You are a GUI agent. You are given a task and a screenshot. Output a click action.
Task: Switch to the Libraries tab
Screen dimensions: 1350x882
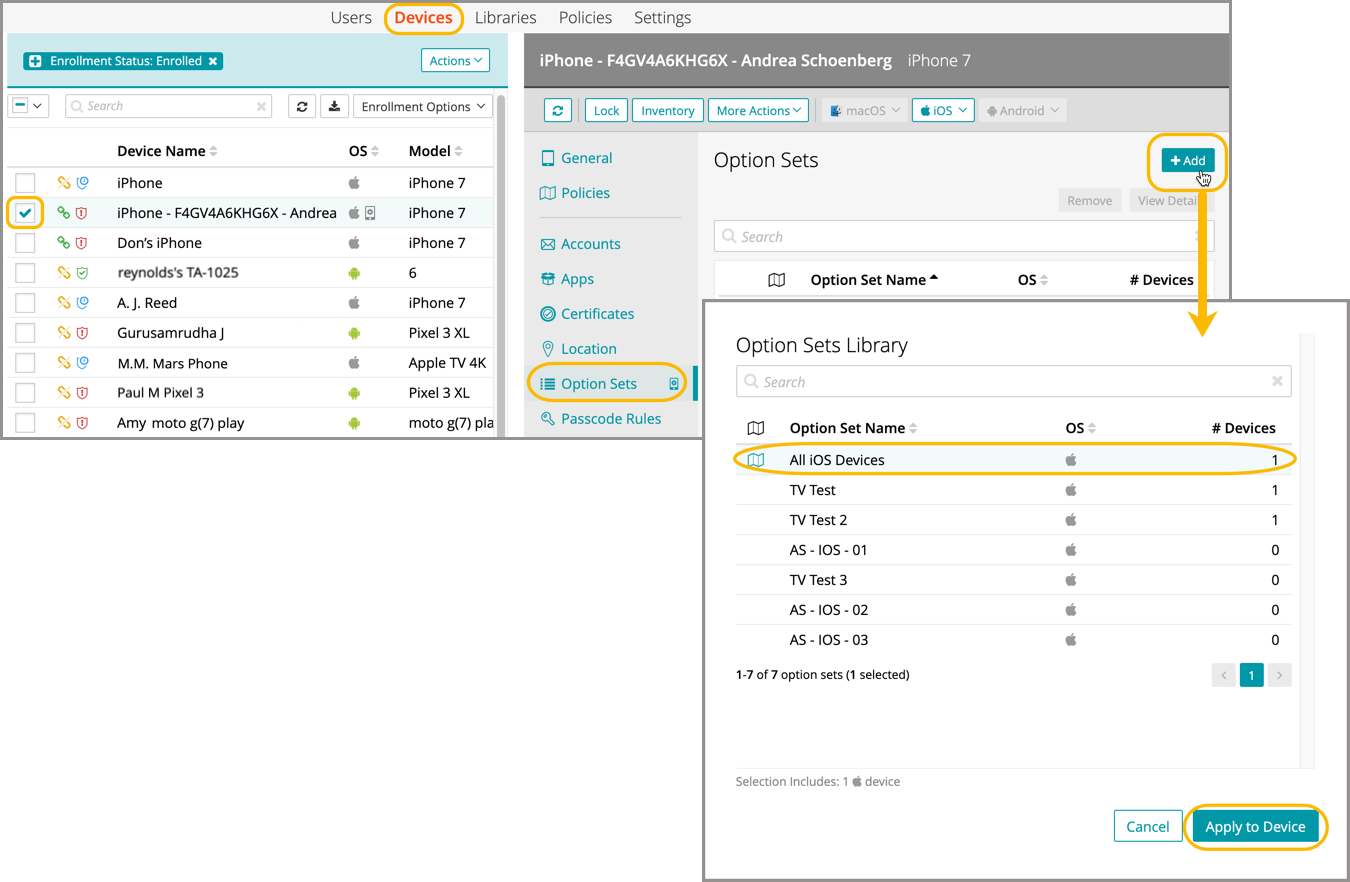(x=505, y=18)
